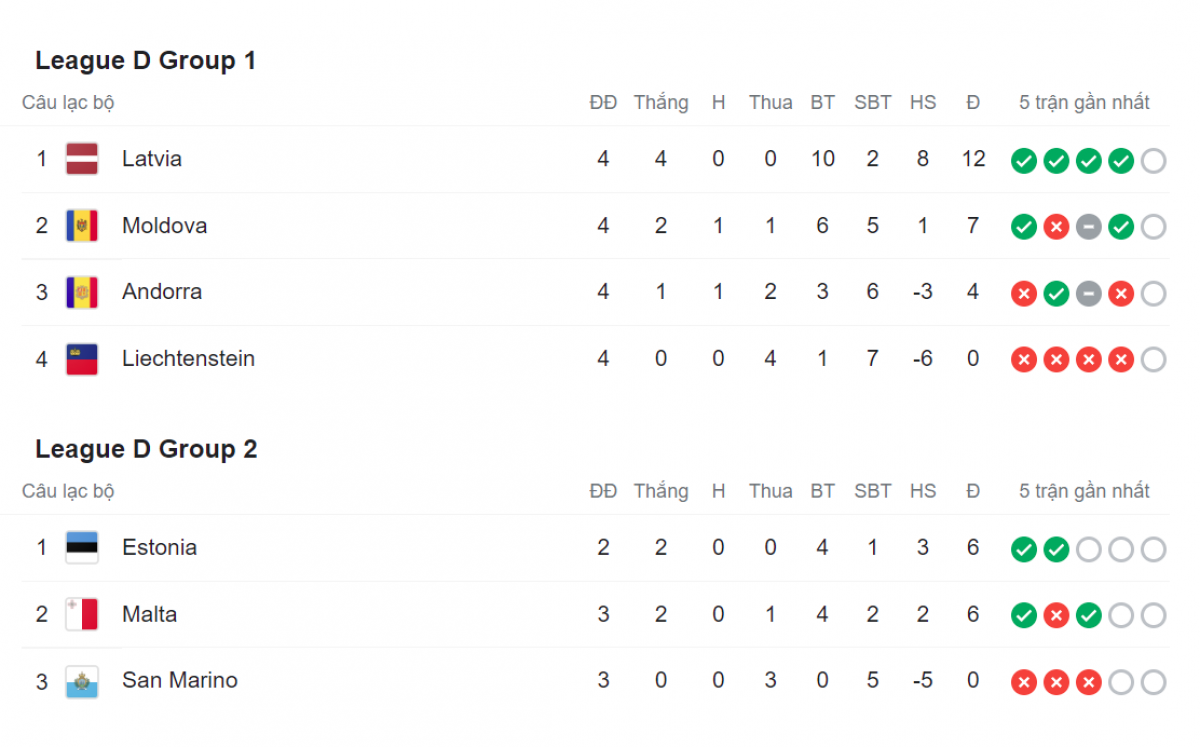The height and width of the screenshot is (747, 1200).
Task: Click the Liechtenstein flag icon
Action: pyautogui.click(x=82, y=359)
